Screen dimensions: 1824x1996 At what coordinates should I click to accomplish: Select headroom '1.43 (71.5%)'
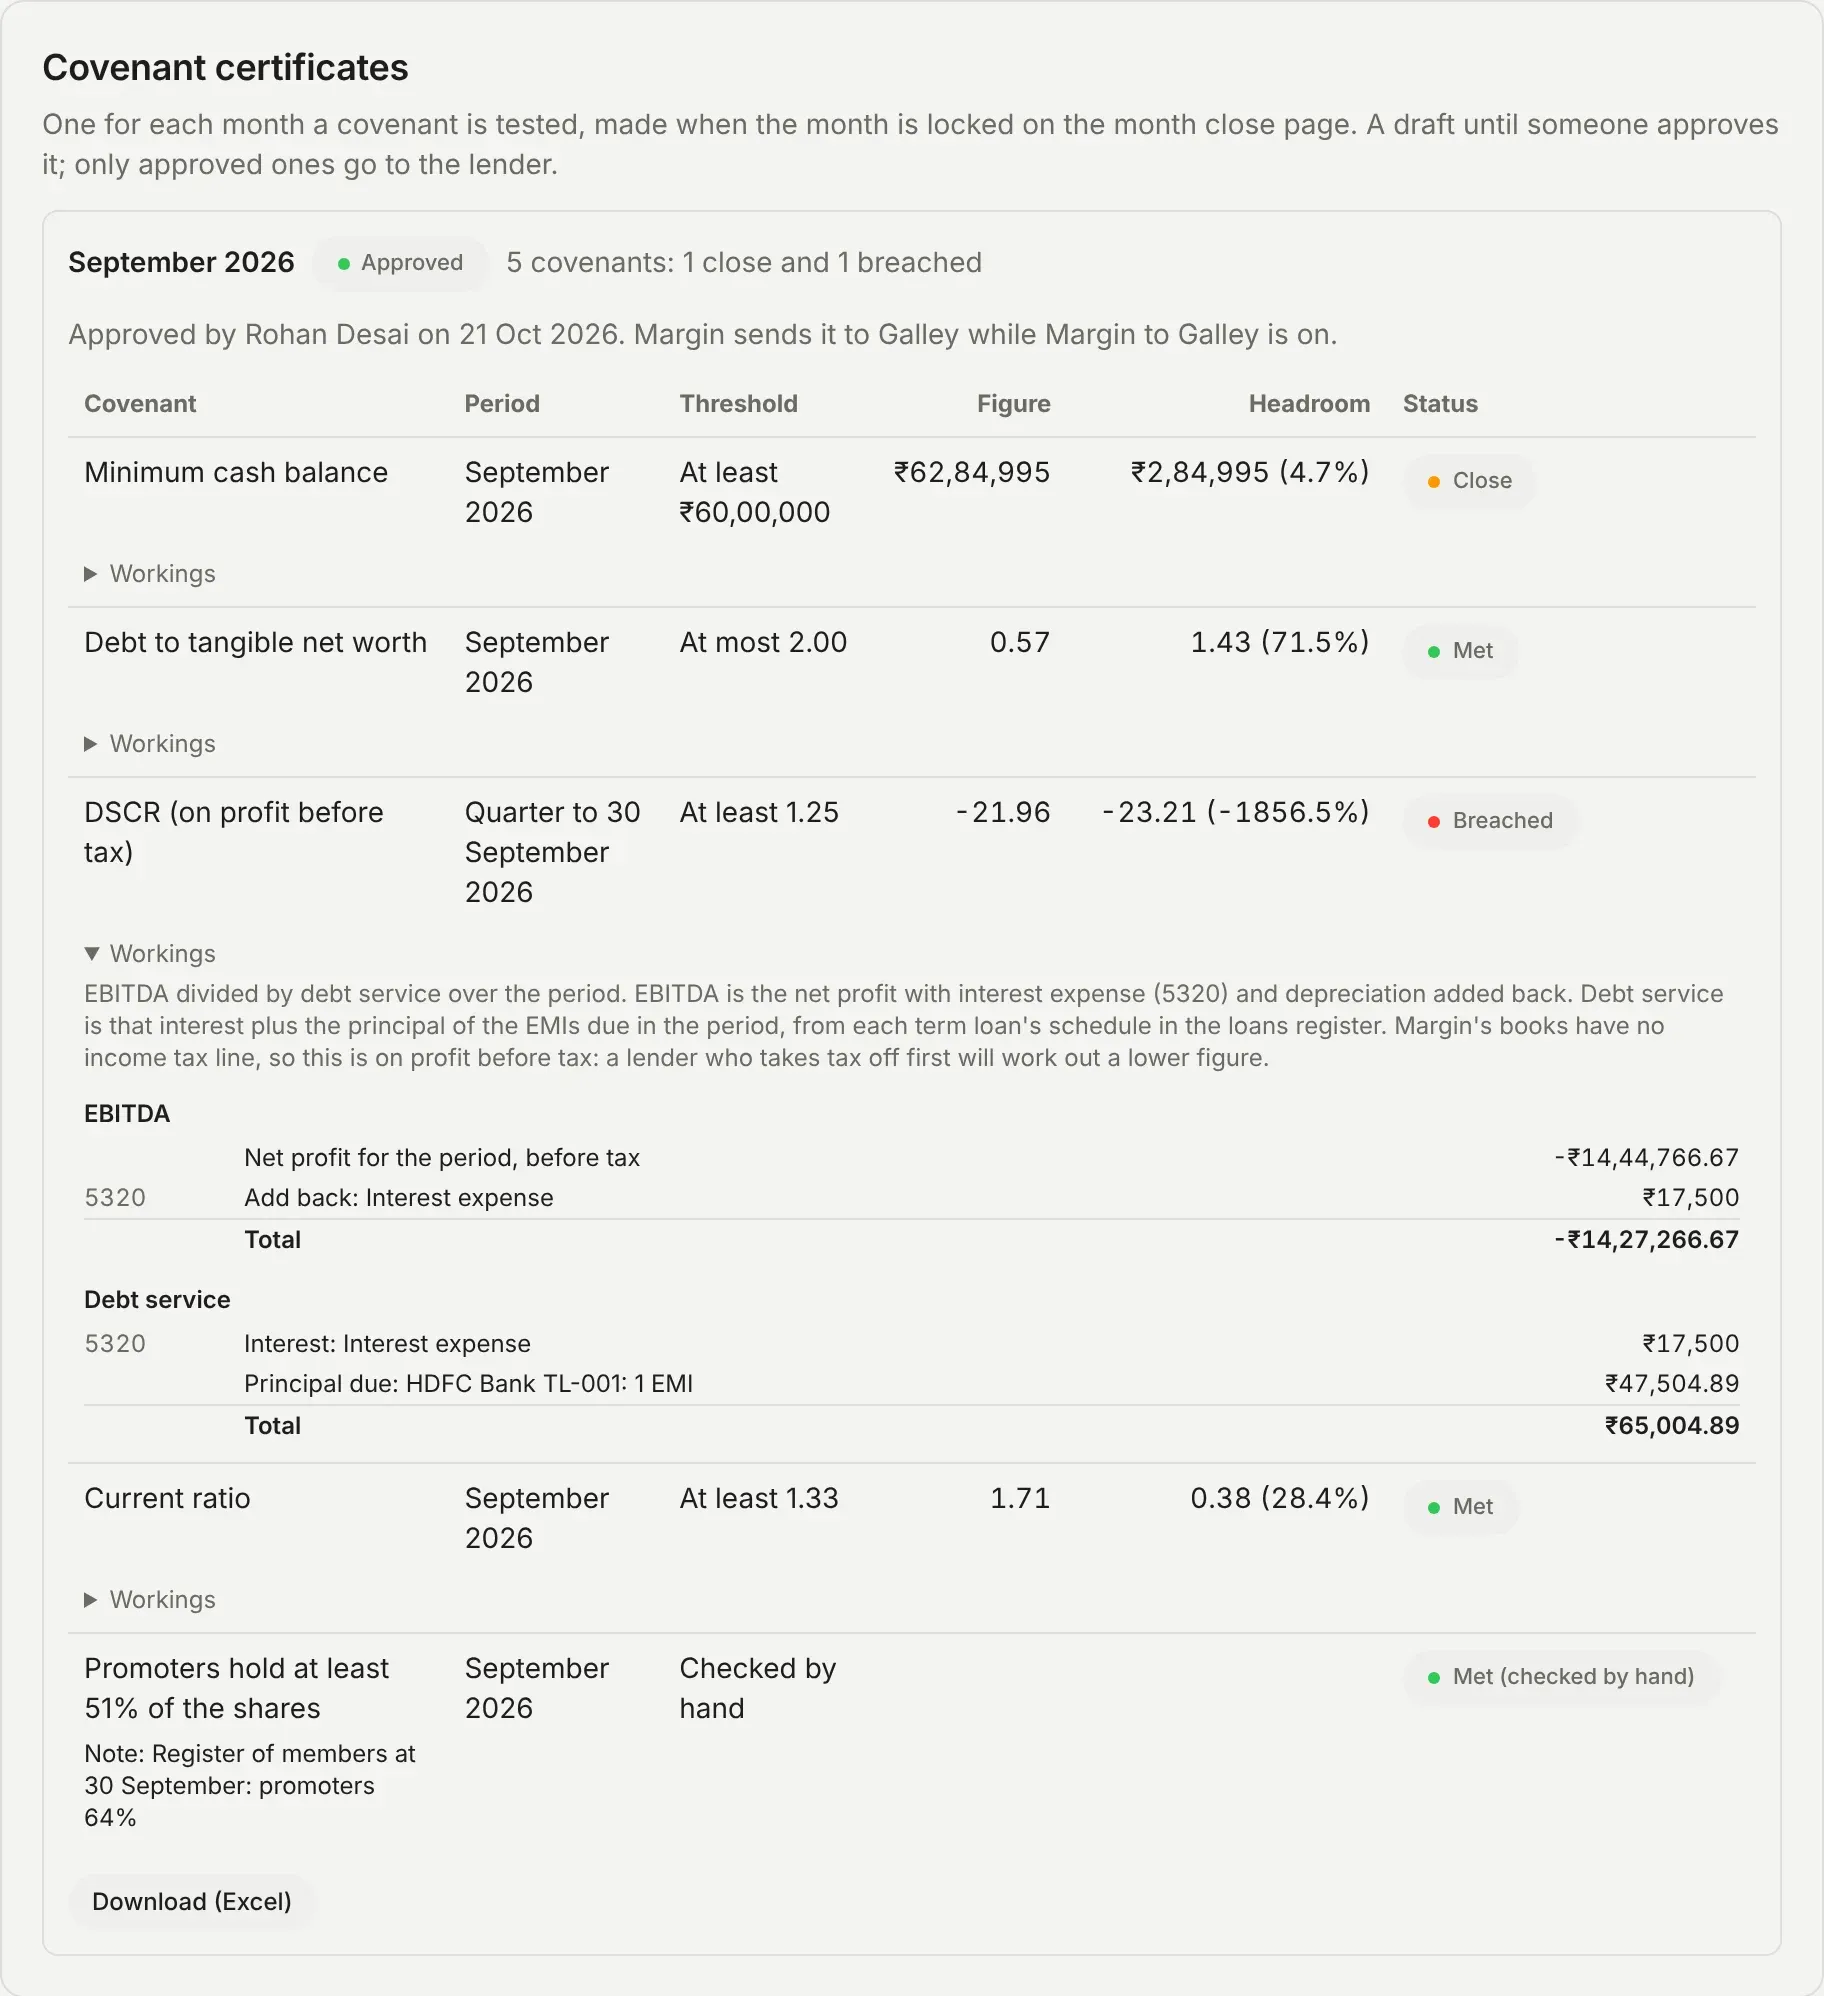pyautogui.click(x=1280, y=642)
